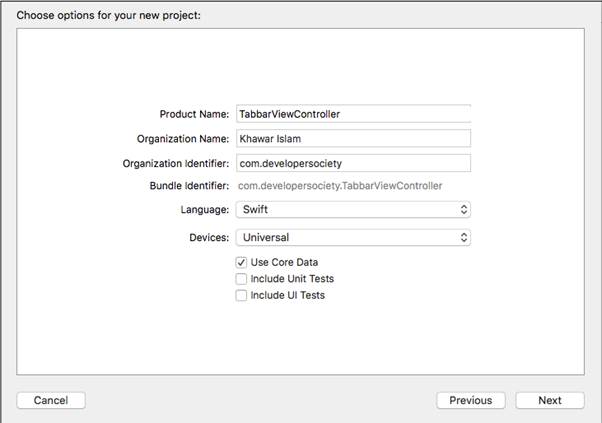Uncheck the Use Core Data checkbox
602x423 pixels.
[x=241, y=262]
